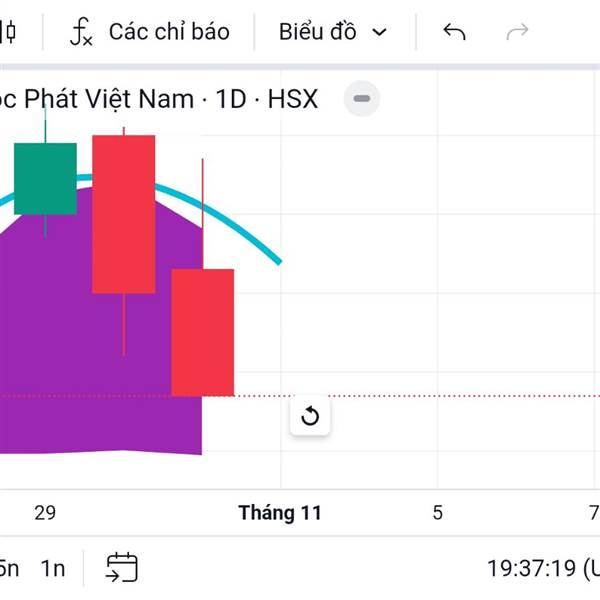The height and width of the screenshot is (600, 600).
Task: Click the candlestick chart style icon
Action: click(9, 32)
